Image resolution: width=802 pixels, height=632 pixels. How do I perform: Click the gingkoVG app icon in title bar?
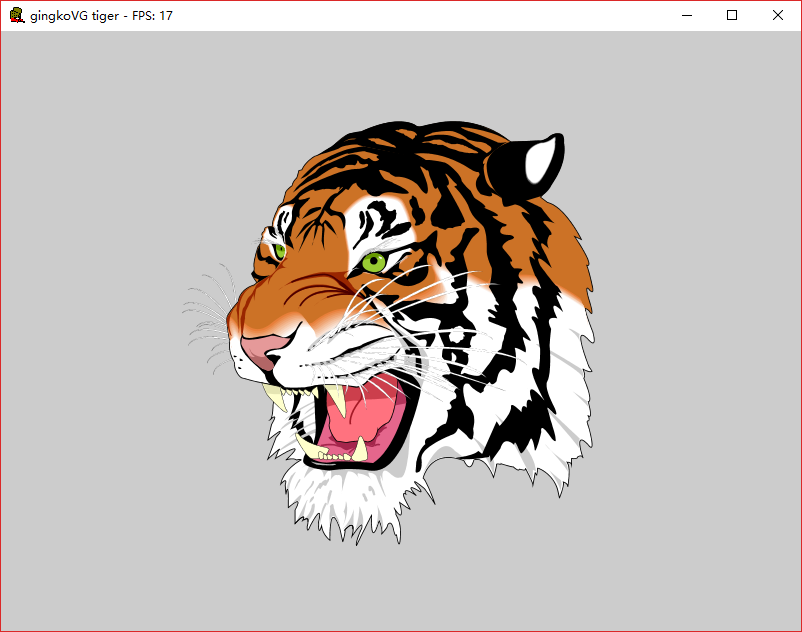click(x=17, y=15)
